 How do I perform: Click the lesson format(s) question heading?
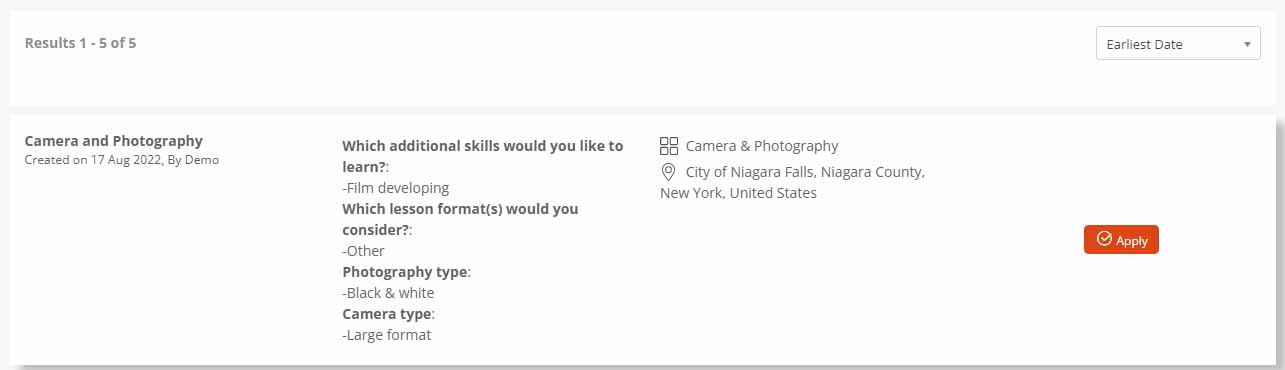460,219
